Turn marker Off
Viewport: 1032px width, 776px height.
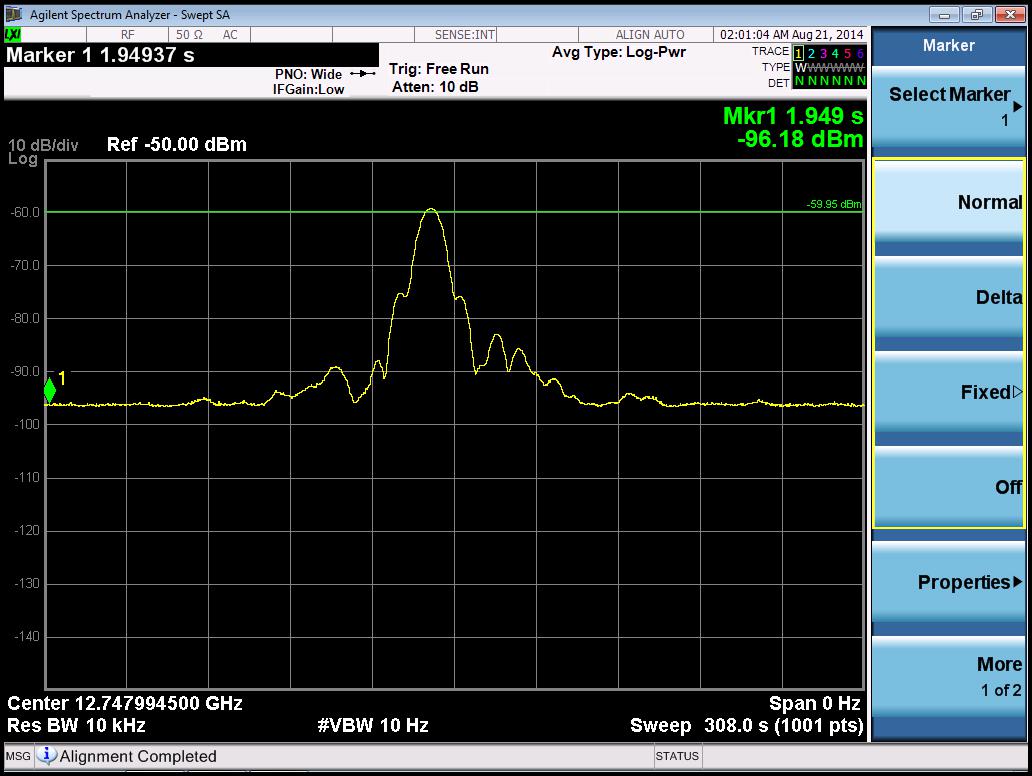click(948, 487)
